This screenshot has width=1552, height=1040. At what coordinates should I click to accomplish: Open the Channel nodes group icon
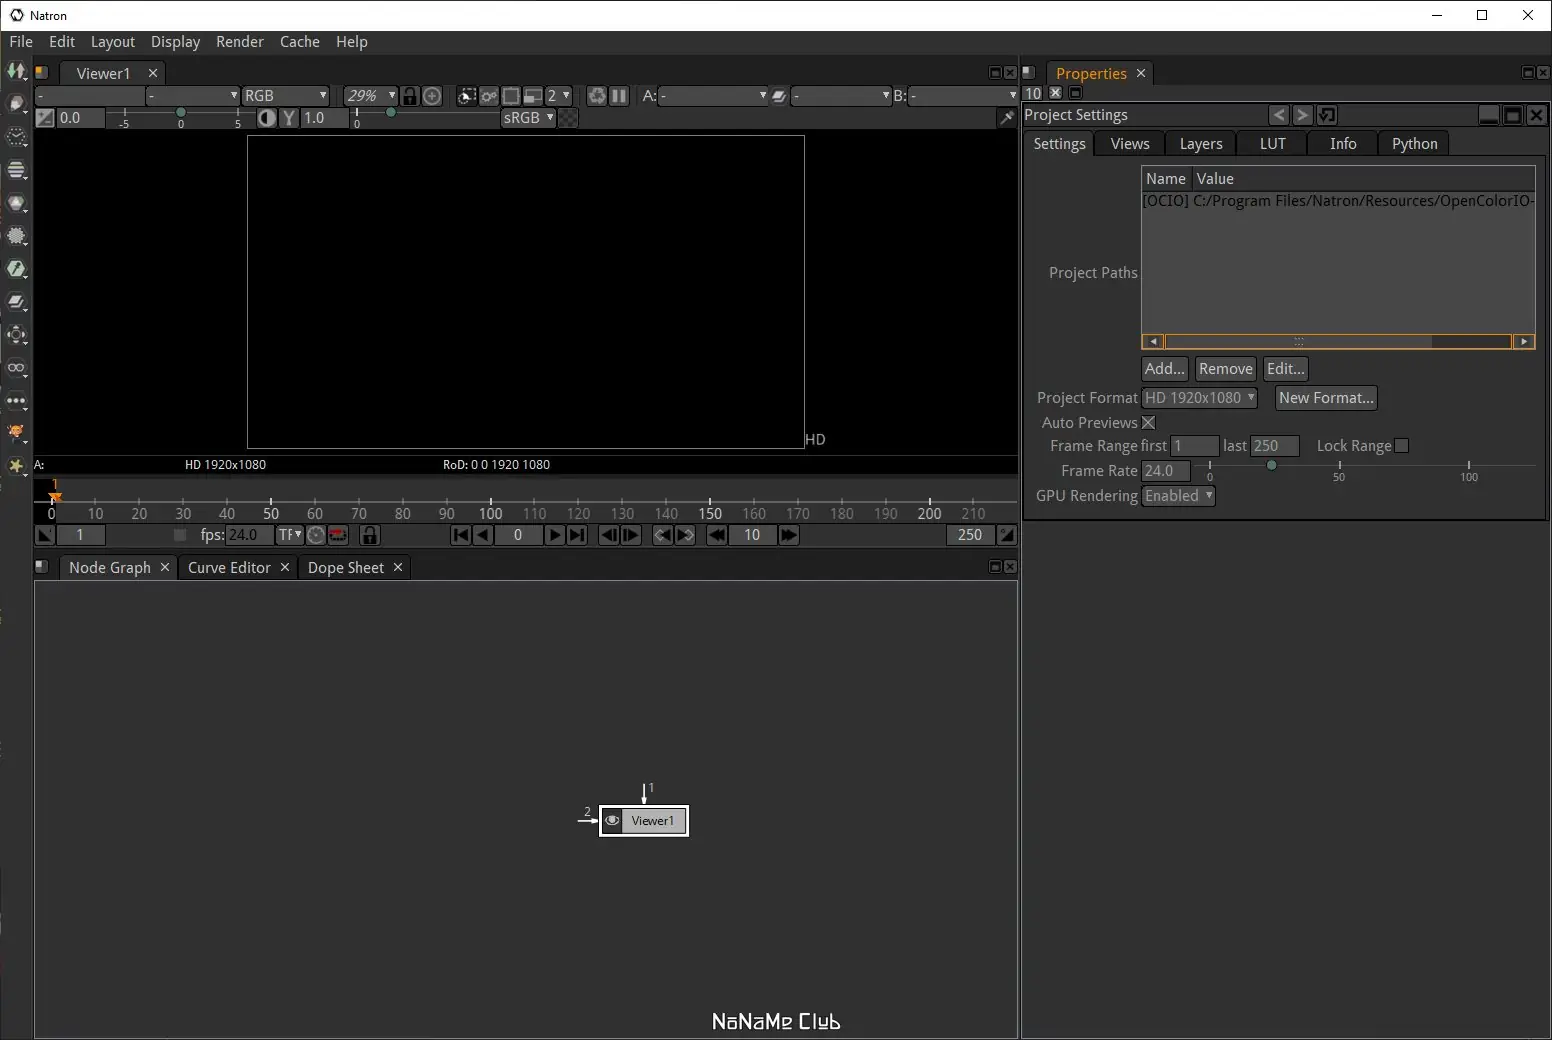tap(16, 170)
